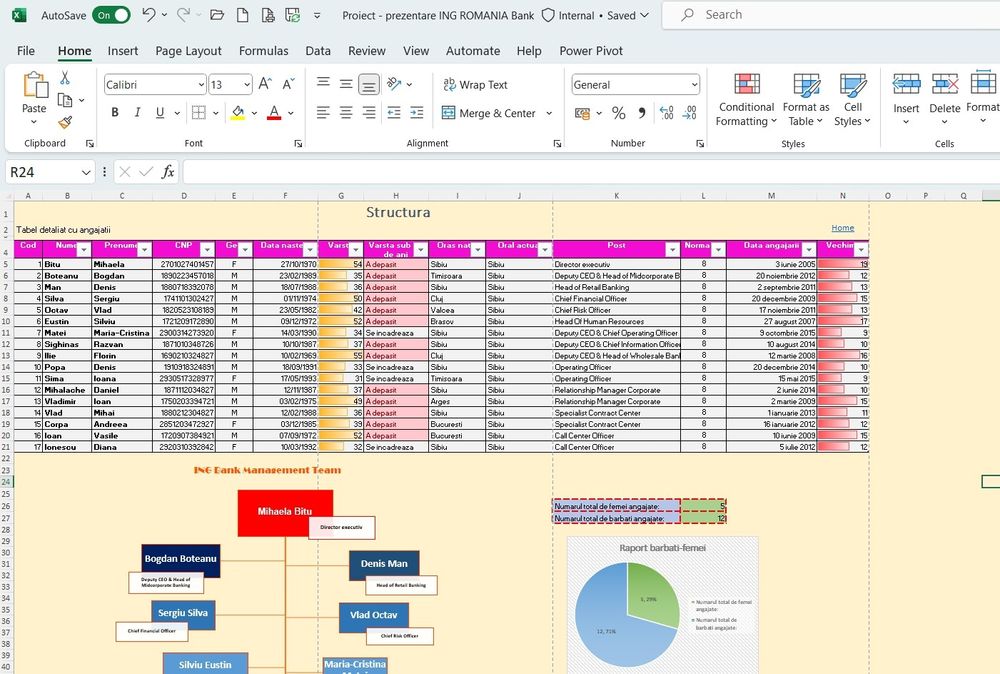Click the Delete cells button
The height and width of the screenshot is (674, 1000).
coord(945,99)
